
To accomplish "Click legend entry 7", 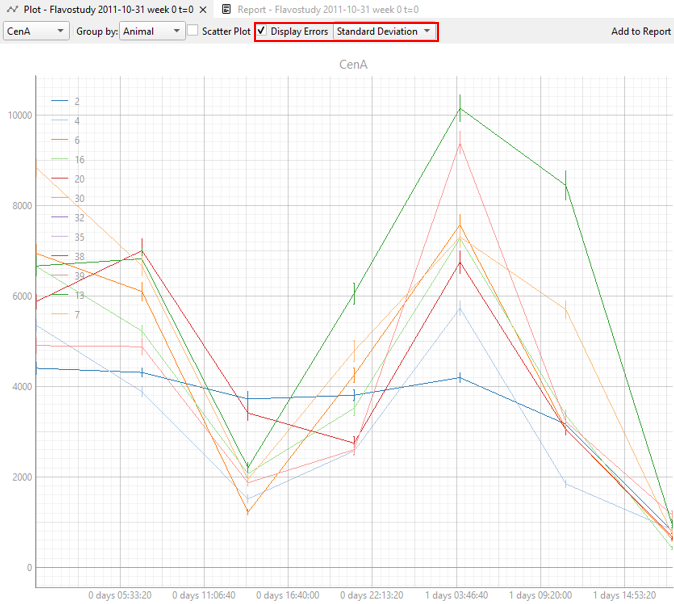I will [x=65, y=314].
